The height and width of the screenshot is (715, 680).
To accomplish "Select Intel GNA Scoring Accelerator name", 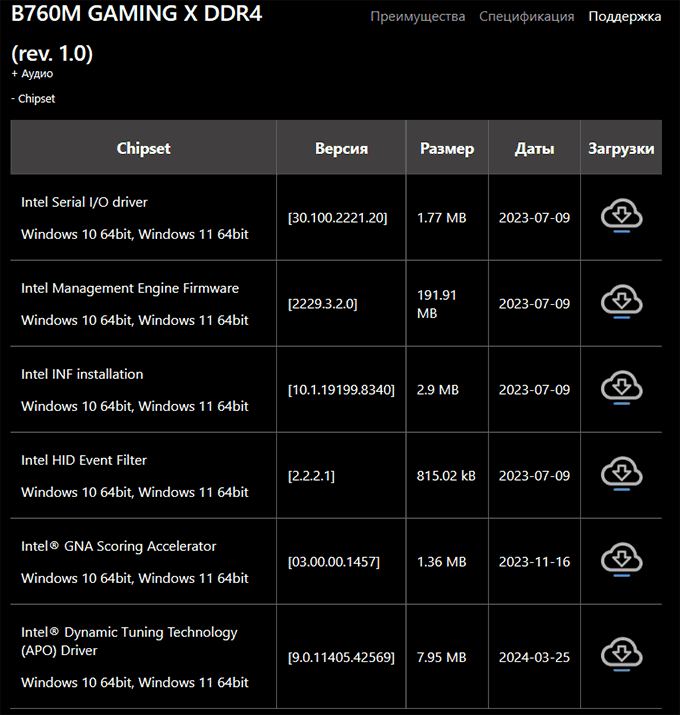I will click(119, 546).
